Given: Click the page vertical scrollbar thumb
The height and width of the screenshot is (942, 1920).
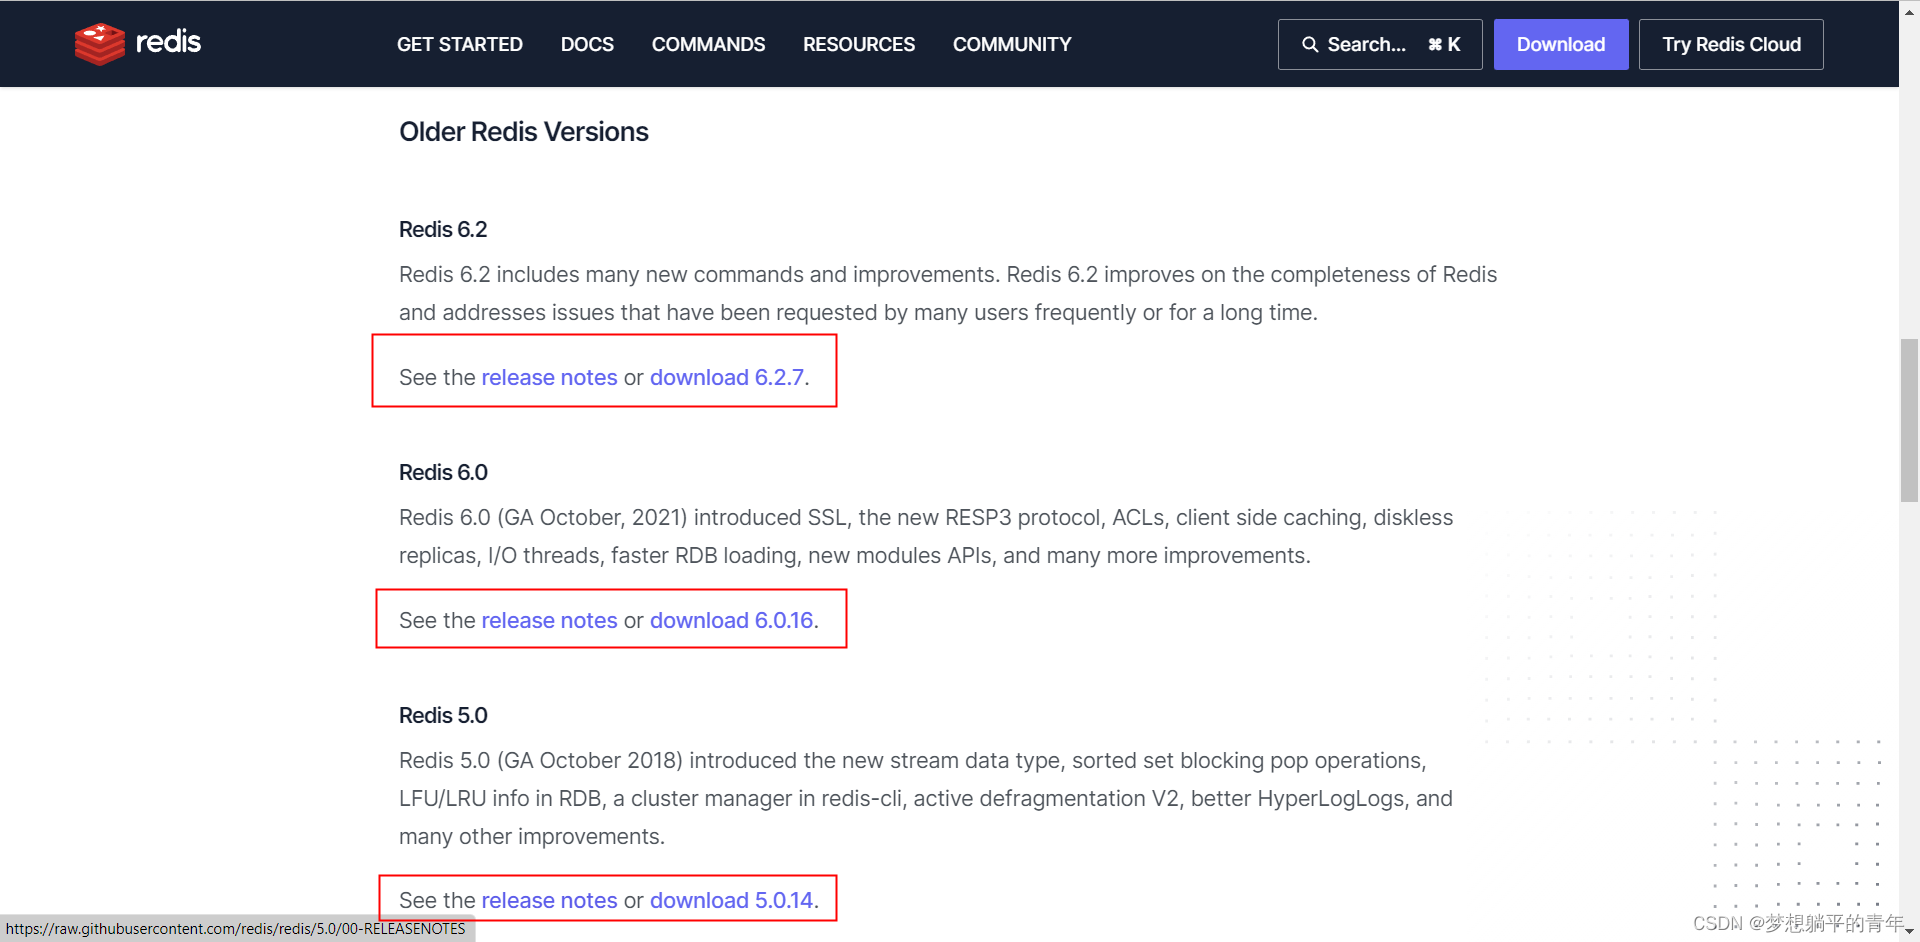Looking at the screenshot, I should coord(1909,420).
